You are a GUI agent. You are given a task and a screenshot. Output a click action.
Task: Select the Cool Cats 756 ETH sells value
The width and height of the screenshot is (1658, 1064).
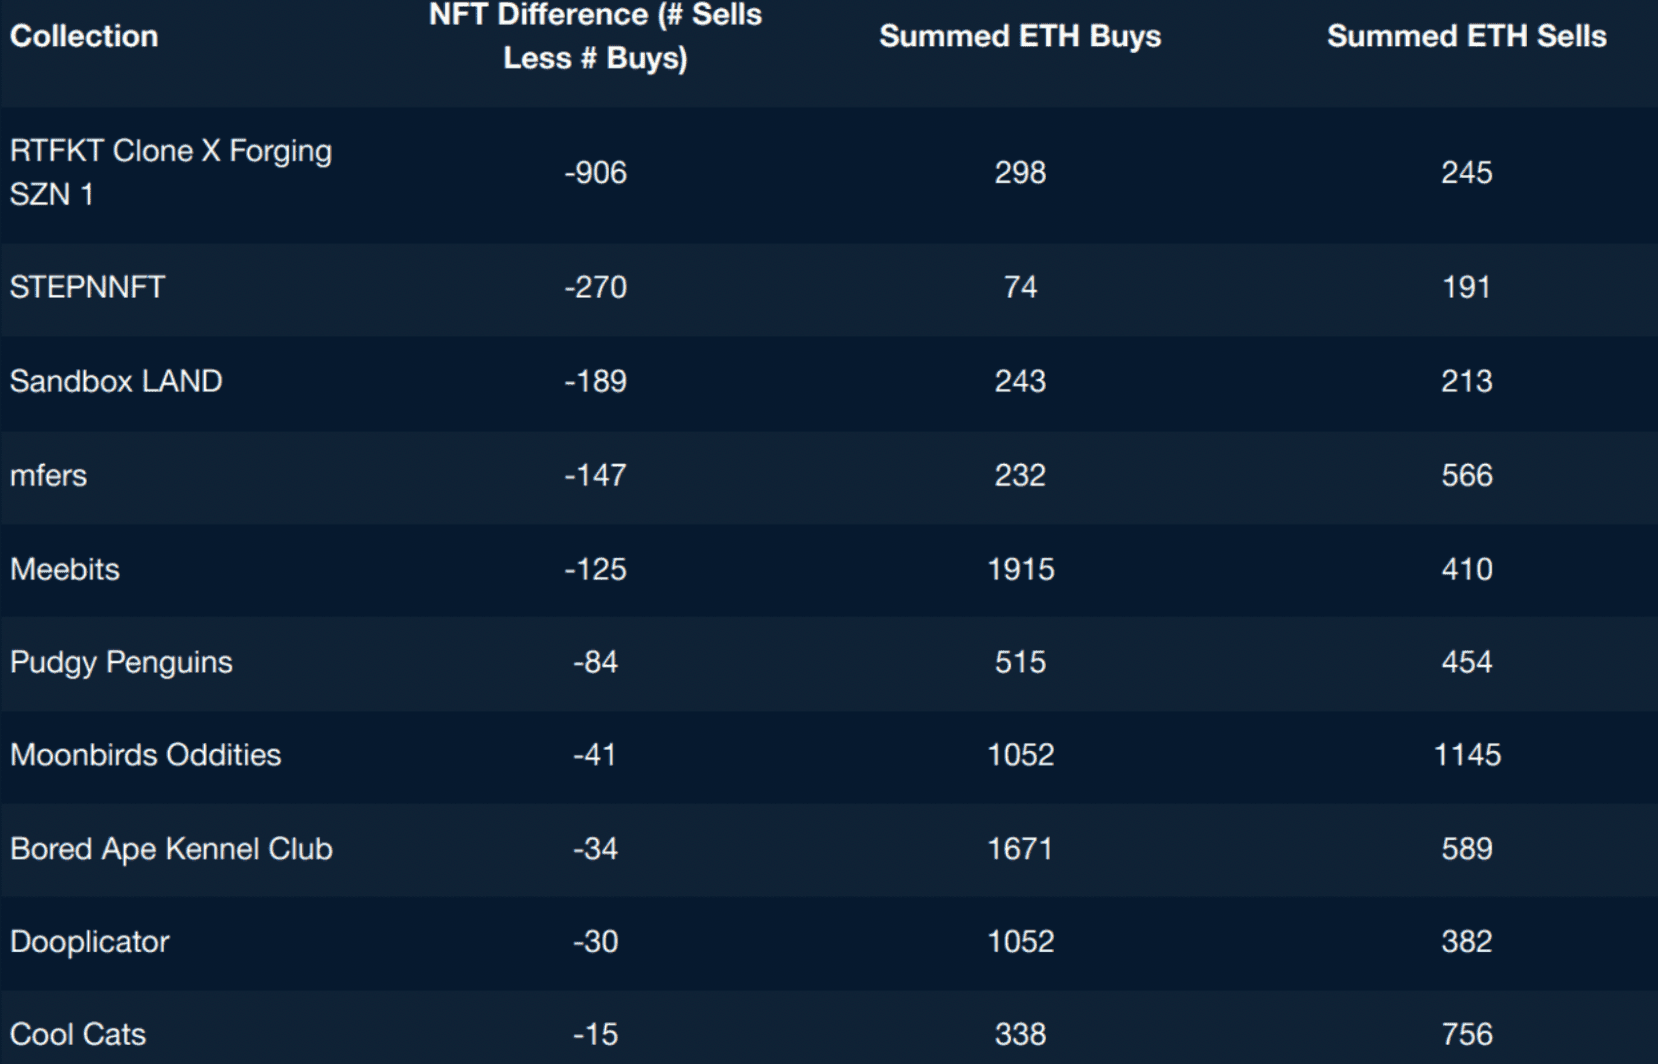(x=1467, y=1034)
